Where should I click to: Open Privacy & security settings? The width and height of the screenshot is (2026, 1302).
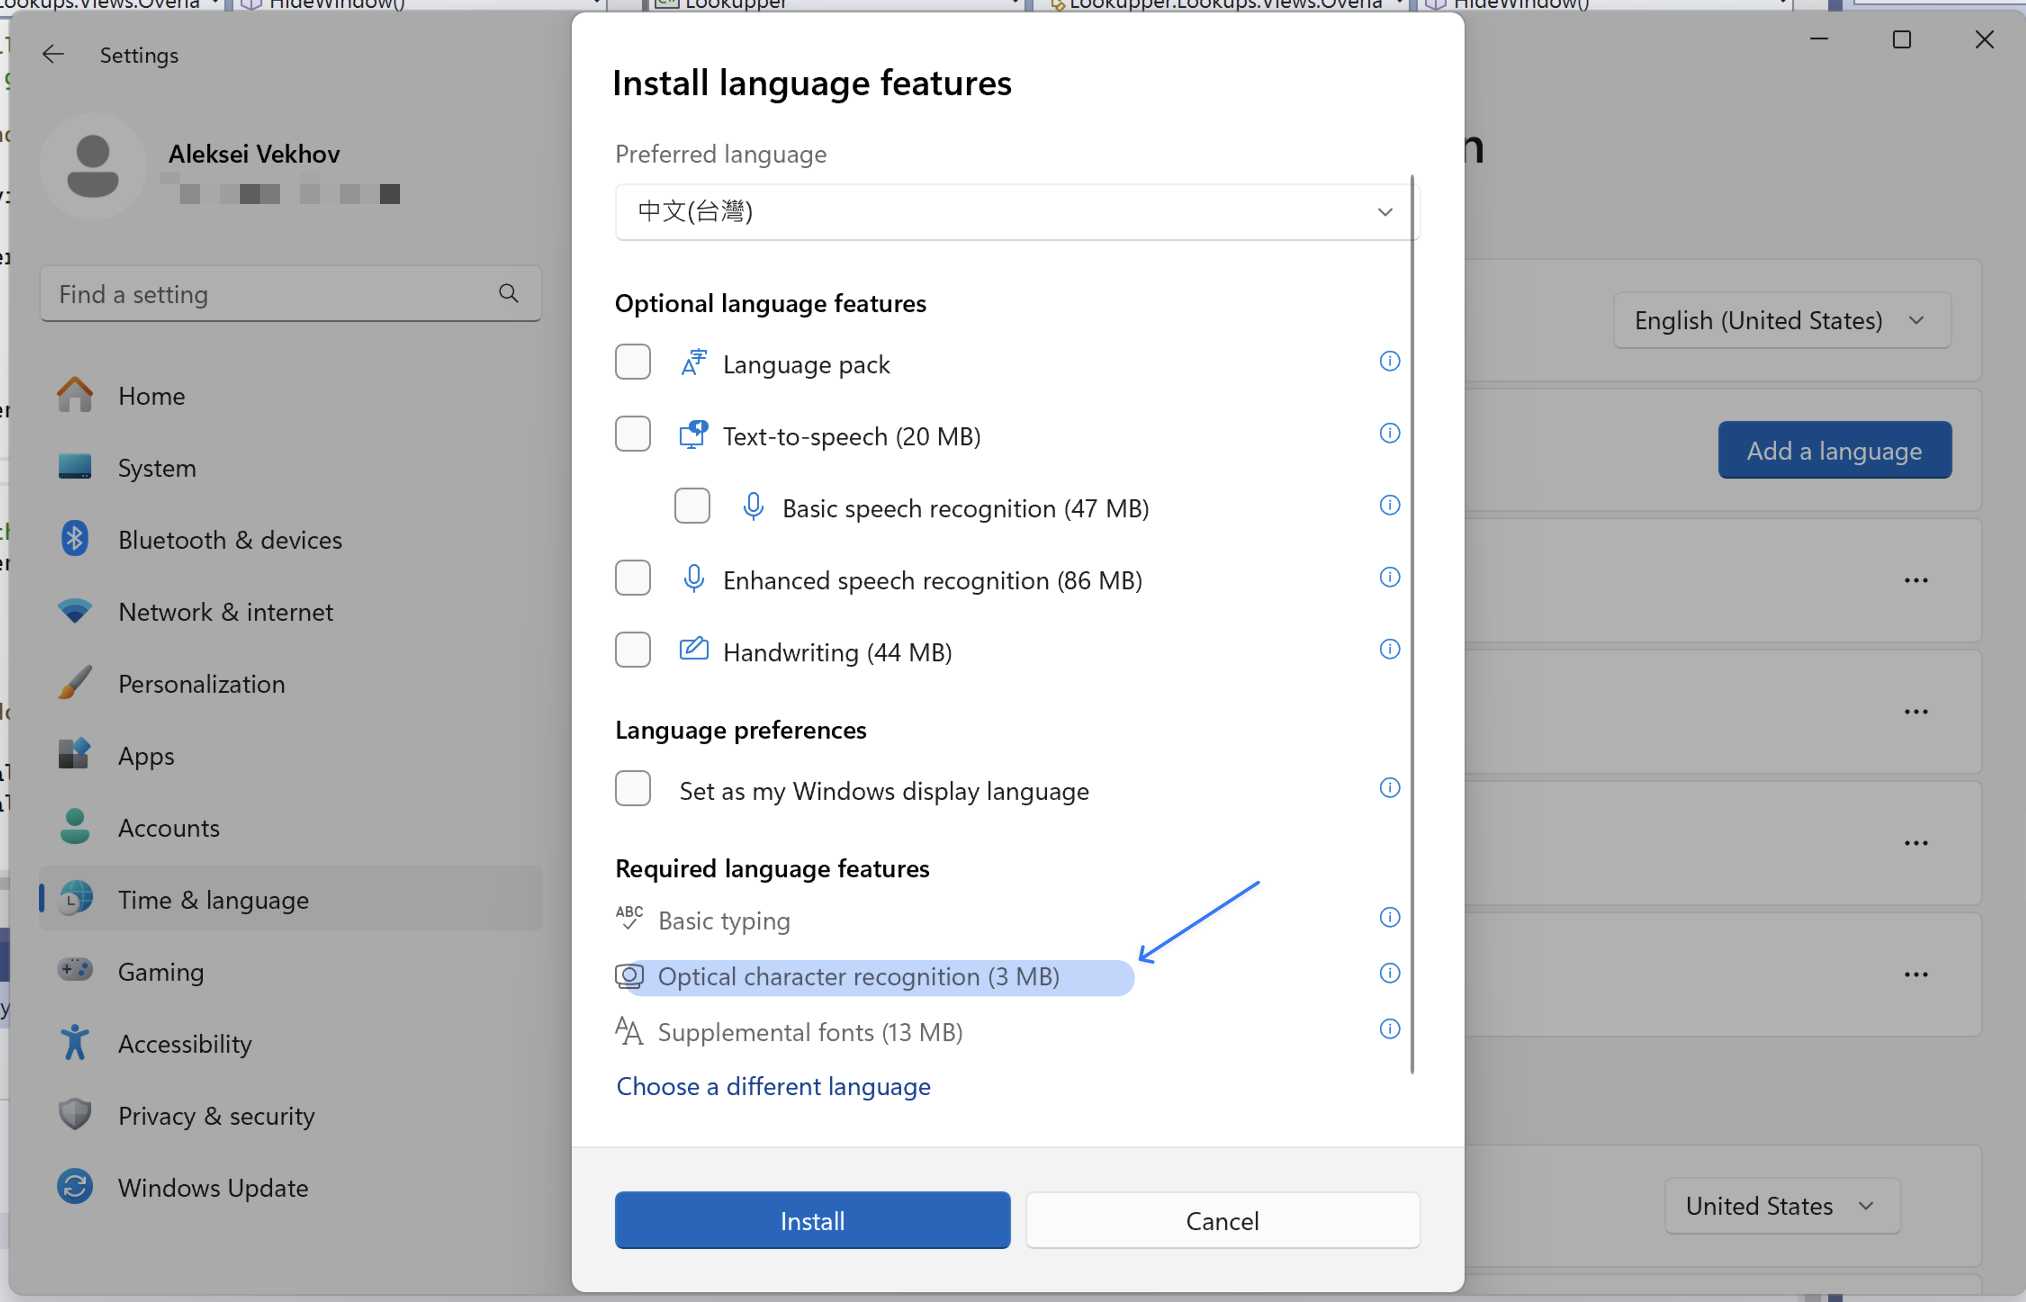click(x=291, y=1115)
